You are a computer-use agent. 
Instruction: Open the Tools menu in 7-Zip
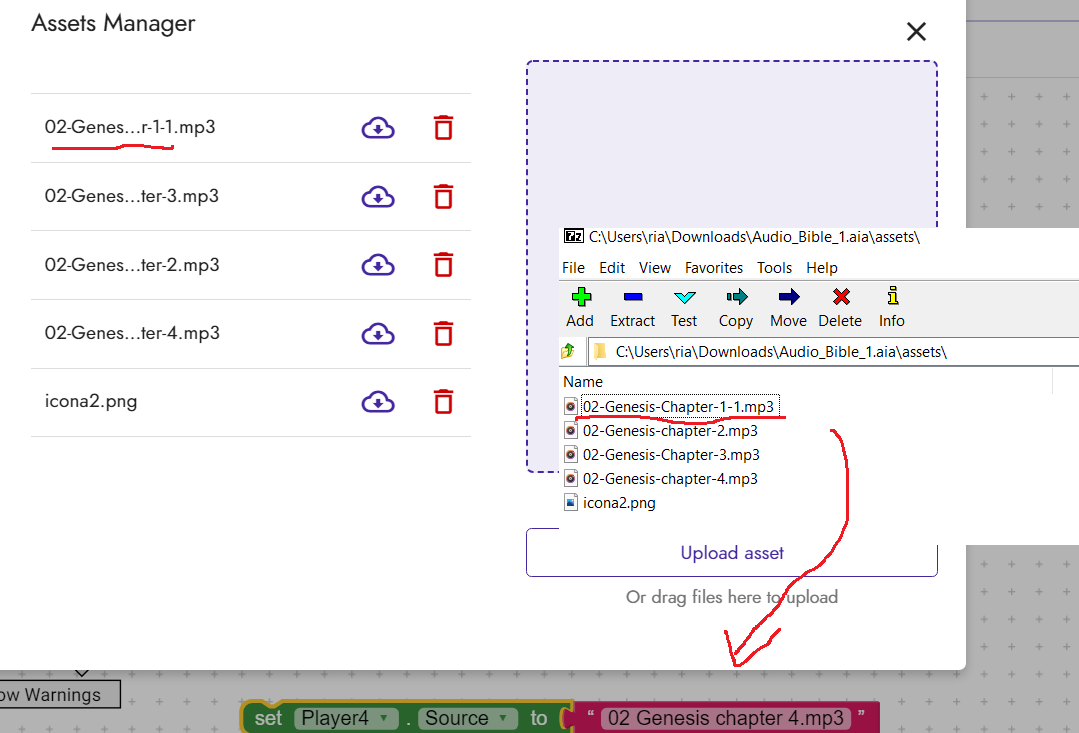click(774, 268)
